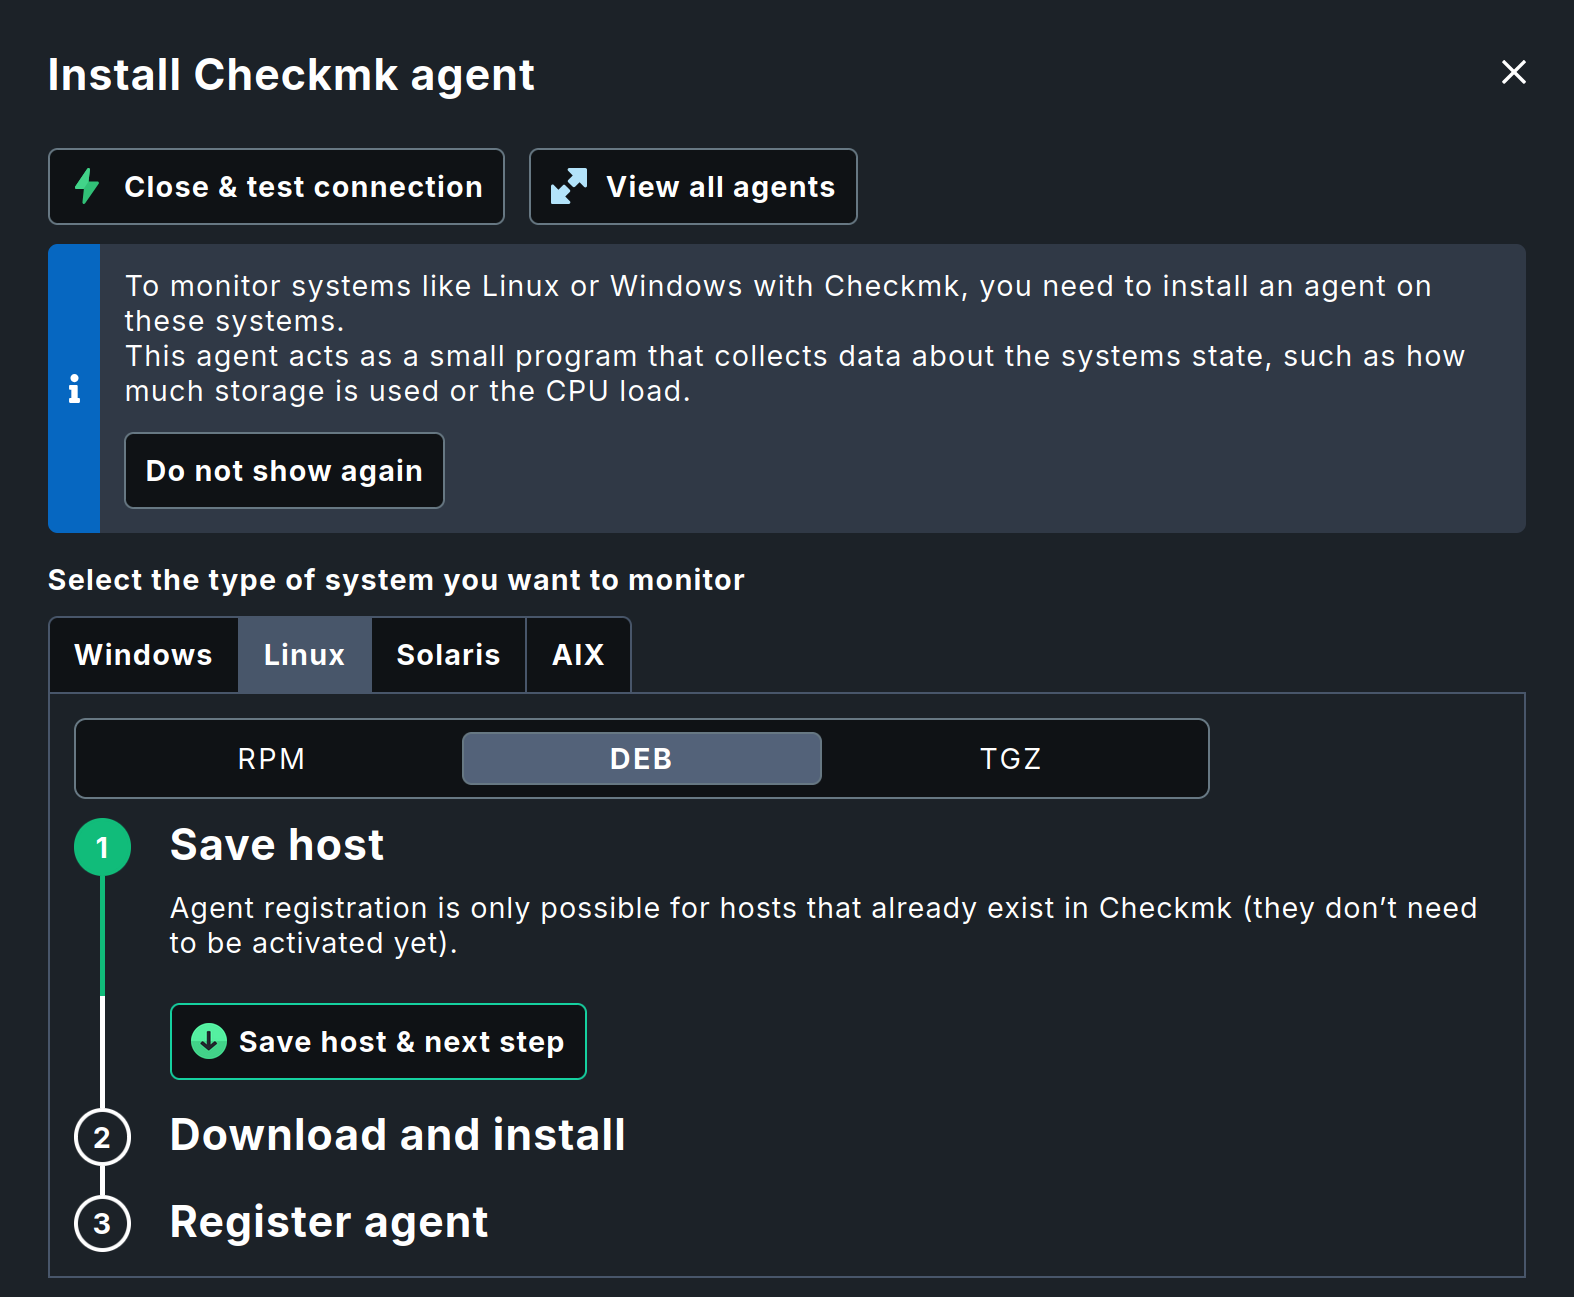Click the blue info icon
Viewport: 1574px width, 1297px height.
pos(74,388)
